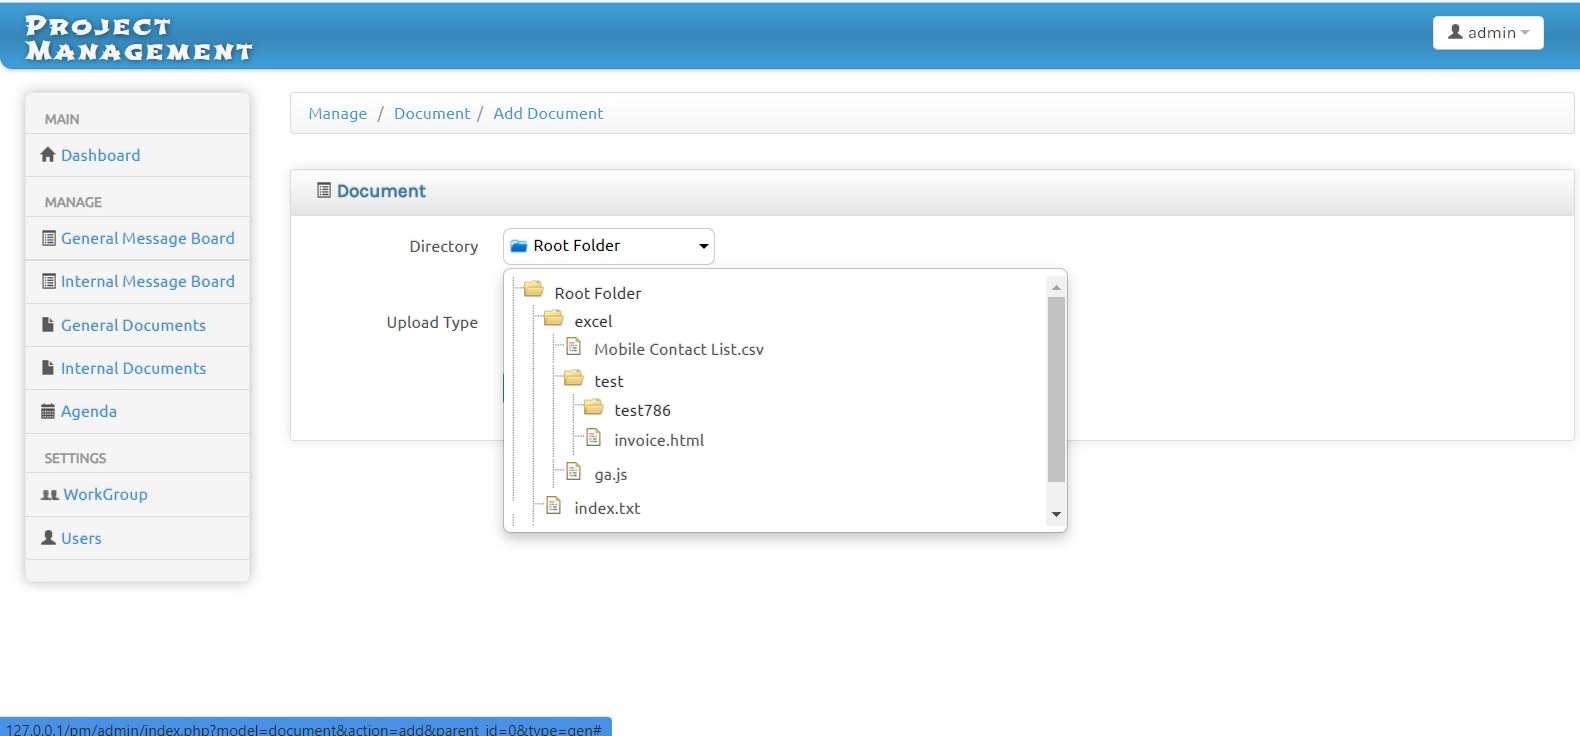Image resolution: width=1580 pixels, height=736 pixels.
Task: Click the index.txt file icon
Action: tap(553, 506)
